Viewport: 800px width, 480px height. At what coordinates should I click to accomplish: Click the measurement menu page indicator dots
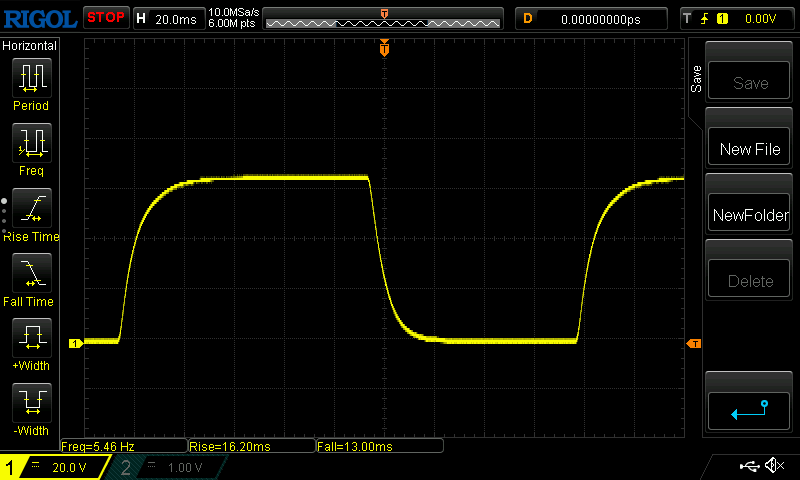pyautogui.click(x=4, y=216)
